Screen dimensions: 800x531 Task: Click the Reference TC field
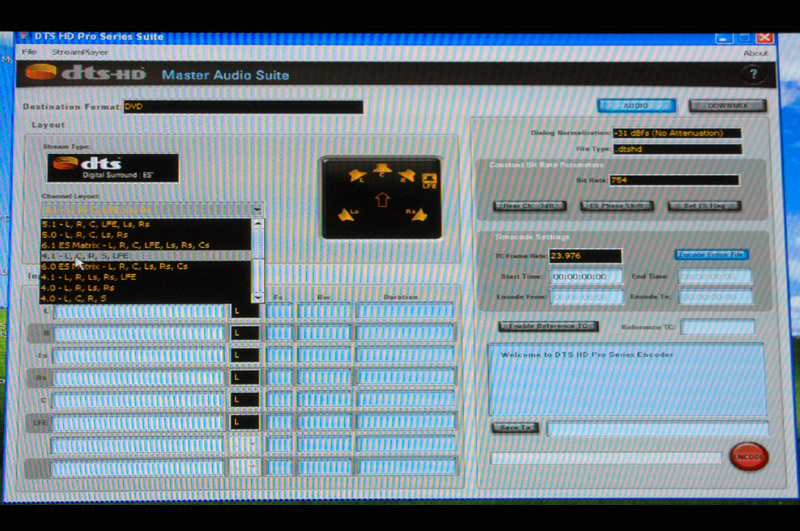717,327
